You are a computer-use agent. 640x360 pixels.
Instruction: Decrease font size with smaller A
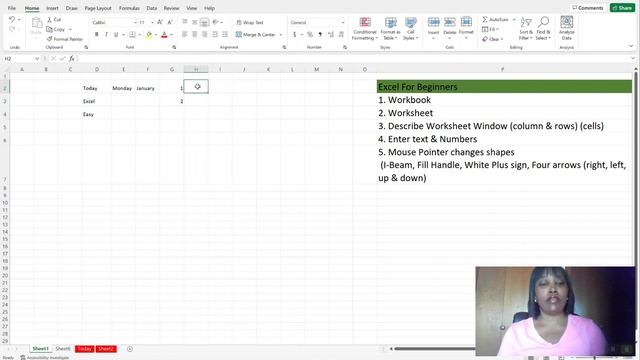[170, 22]
